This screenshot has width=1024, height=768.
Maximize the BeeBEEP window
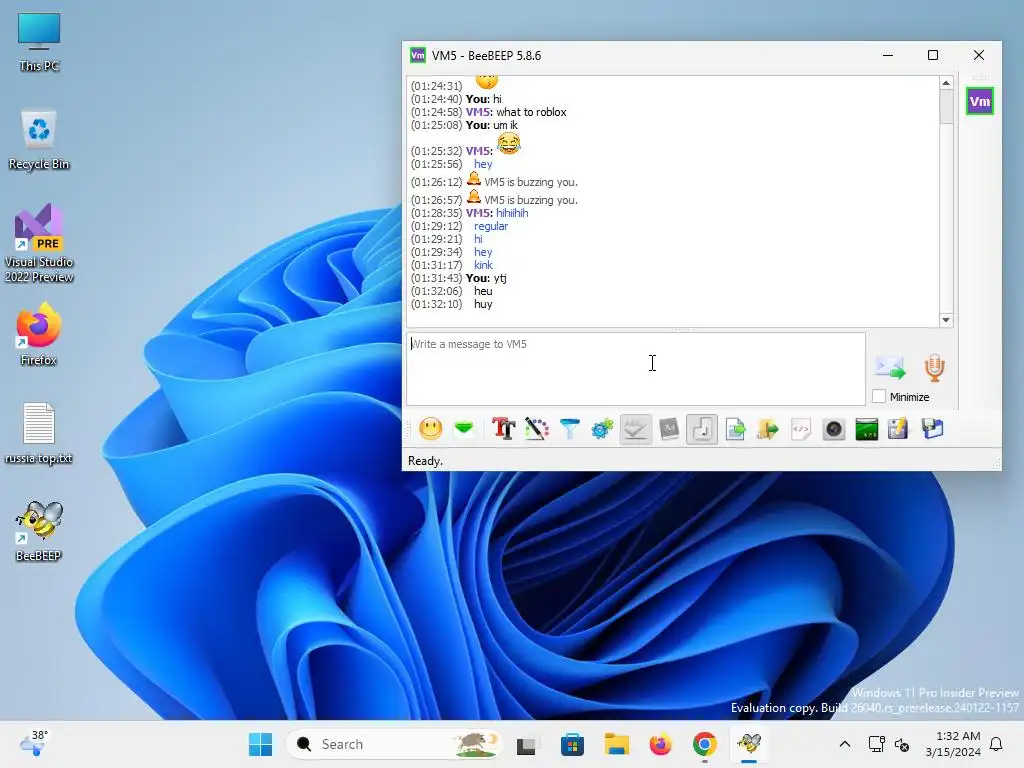click(x=933, y=56)
